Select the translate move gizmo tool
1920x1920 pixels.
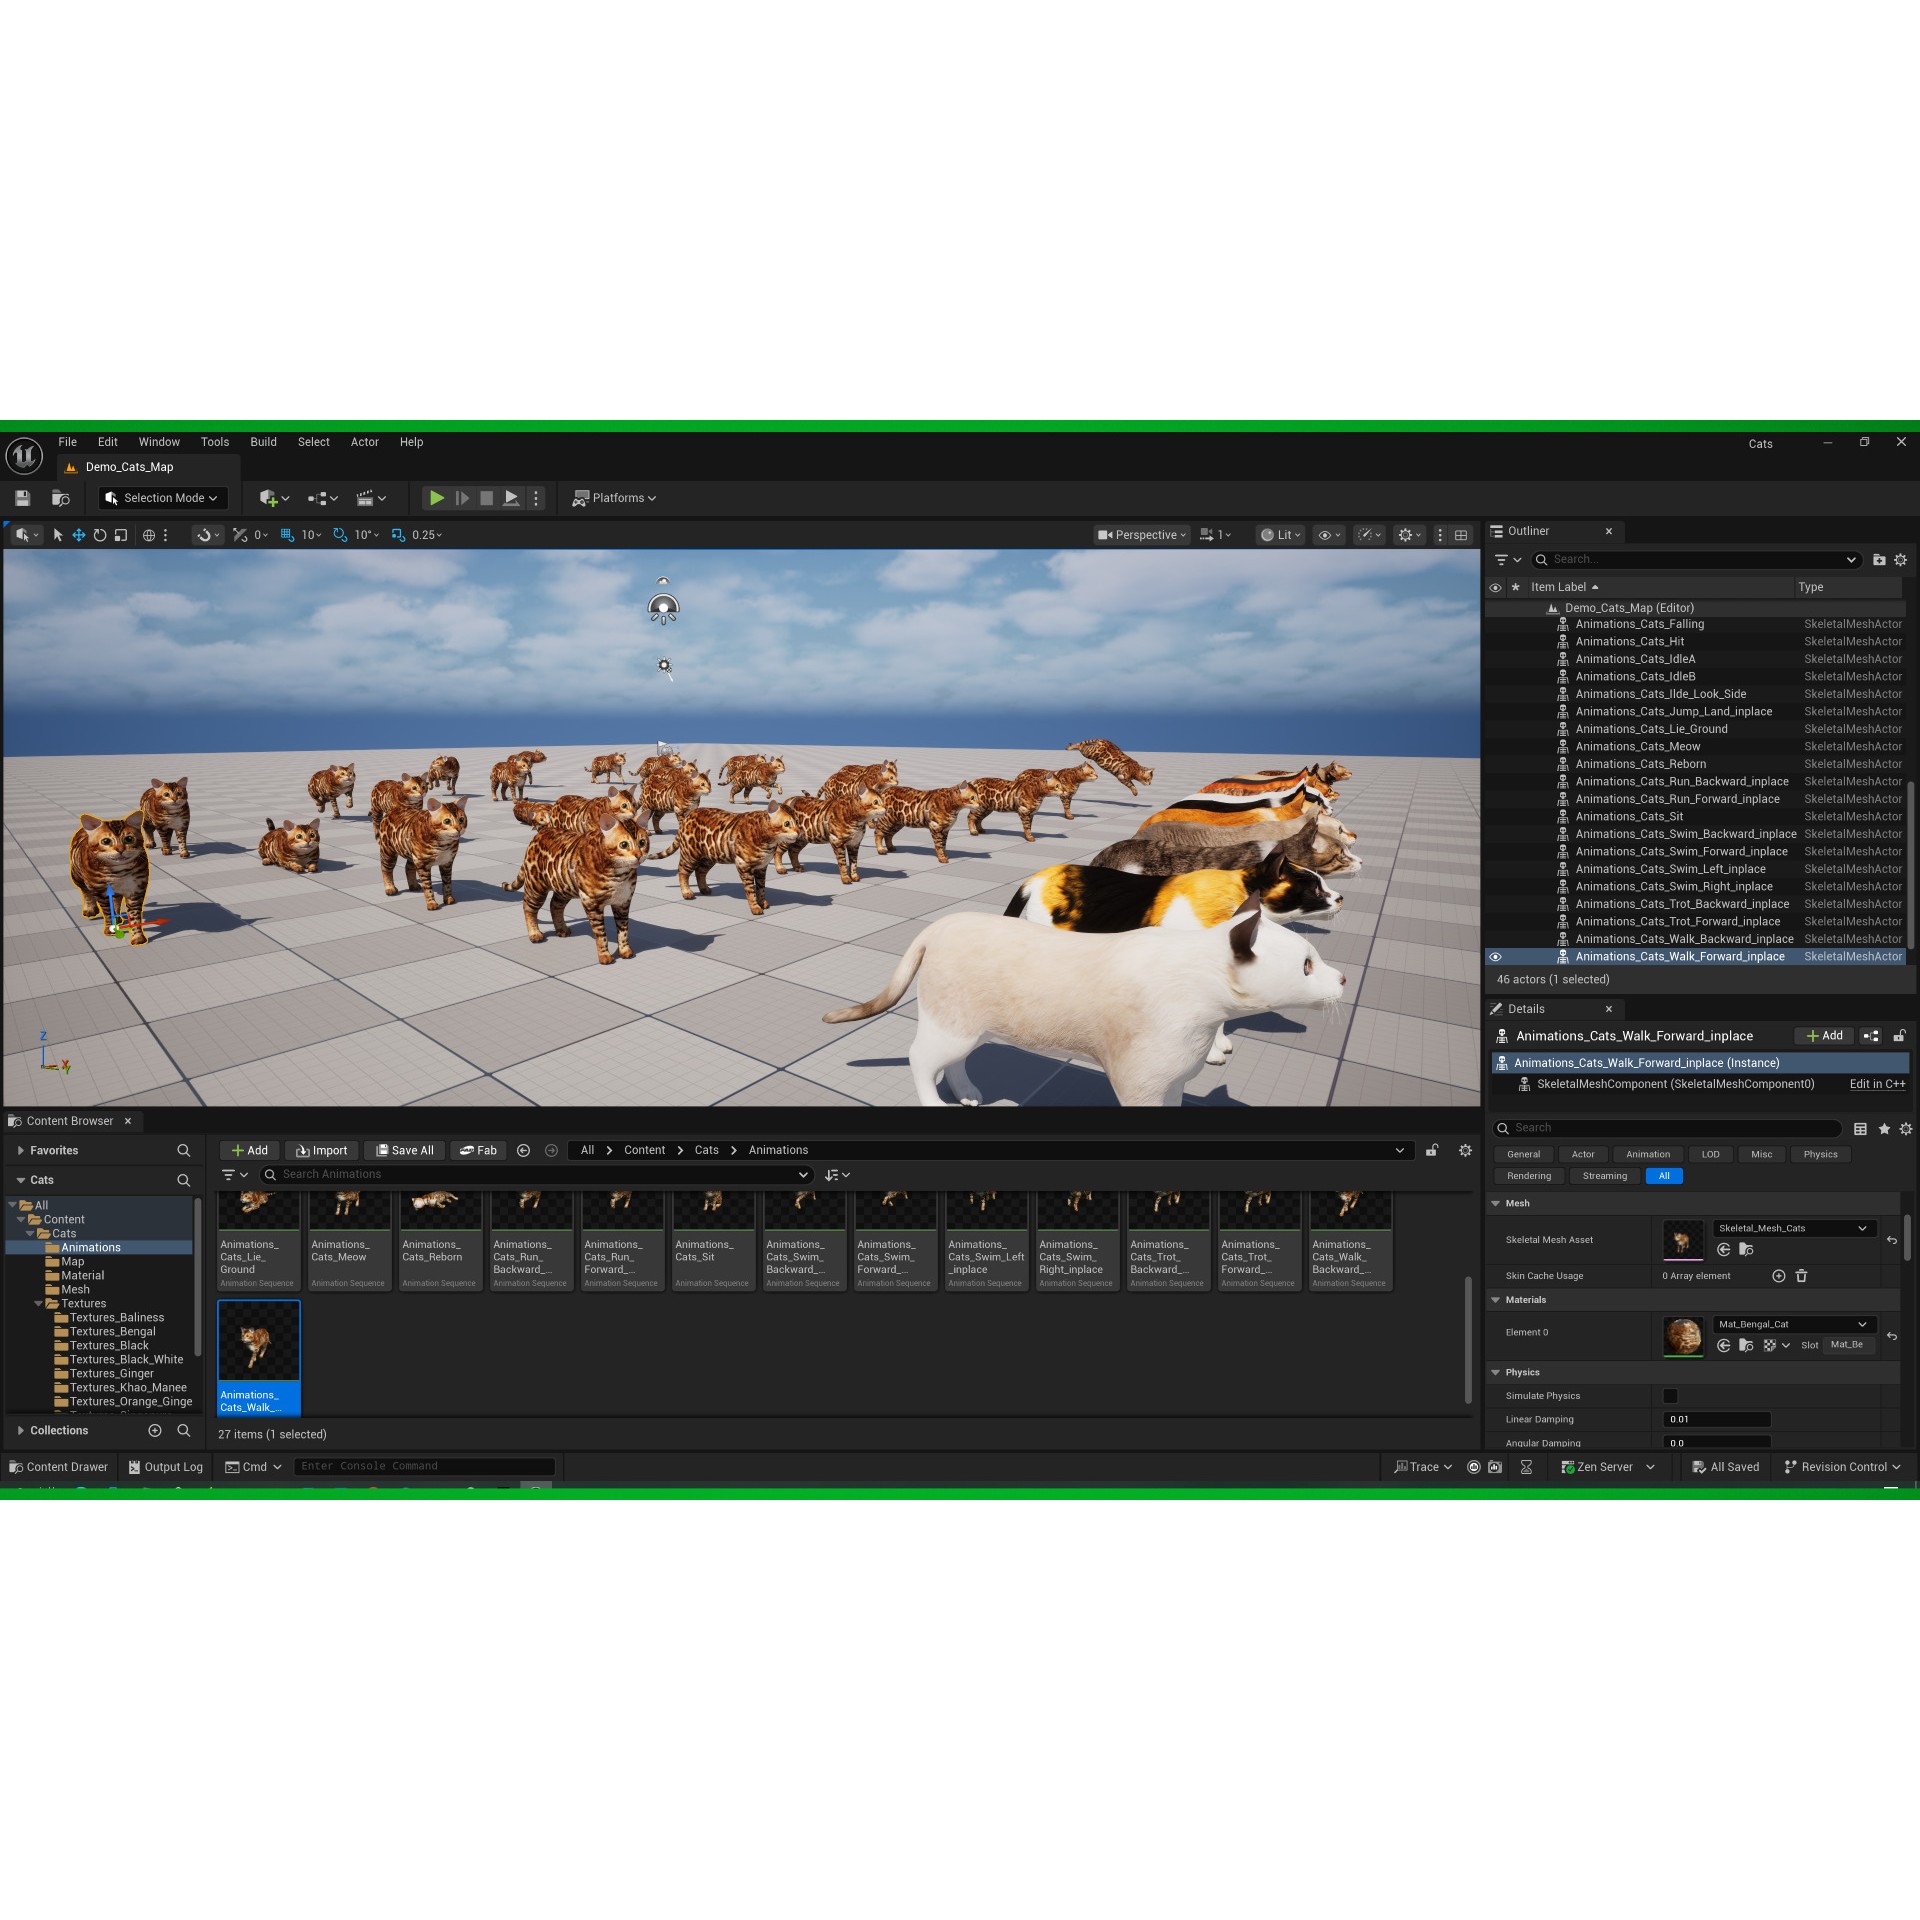click(78, 535)
